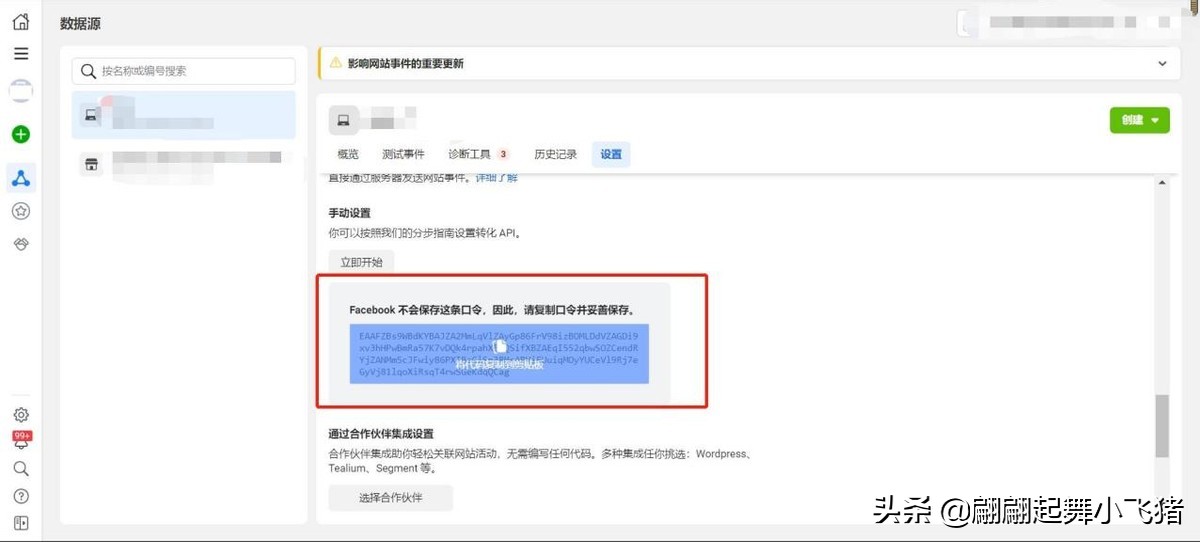Click the 通过合作伙伴集成设置 heading
The width and height of the screenshot is (1200, 542).
coord(381,434)
